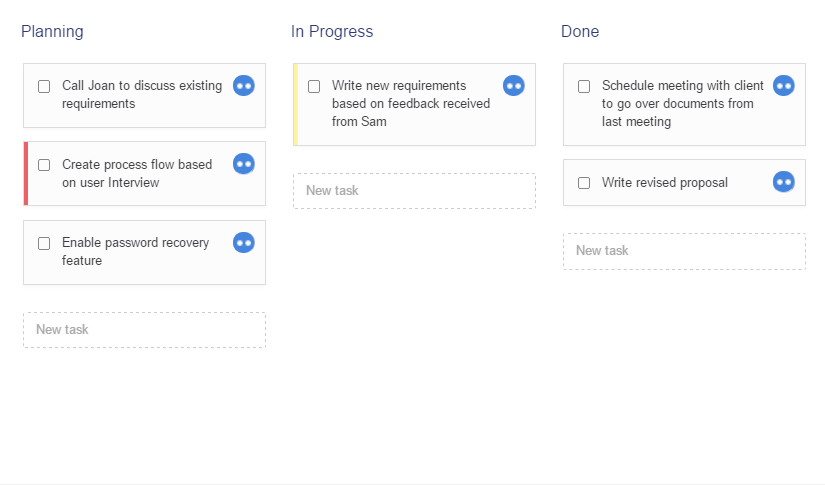
Task: Click the Done column header
Action: coord(580,32)
